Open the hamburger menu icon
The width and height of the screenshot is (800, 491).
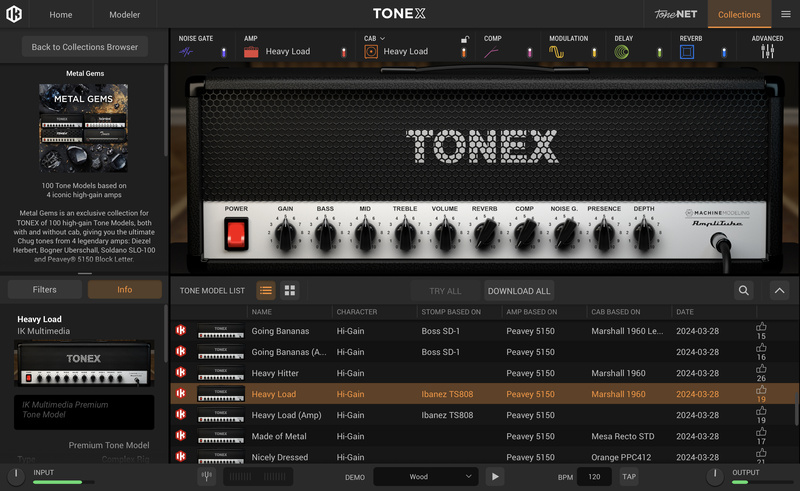[786, 14]
